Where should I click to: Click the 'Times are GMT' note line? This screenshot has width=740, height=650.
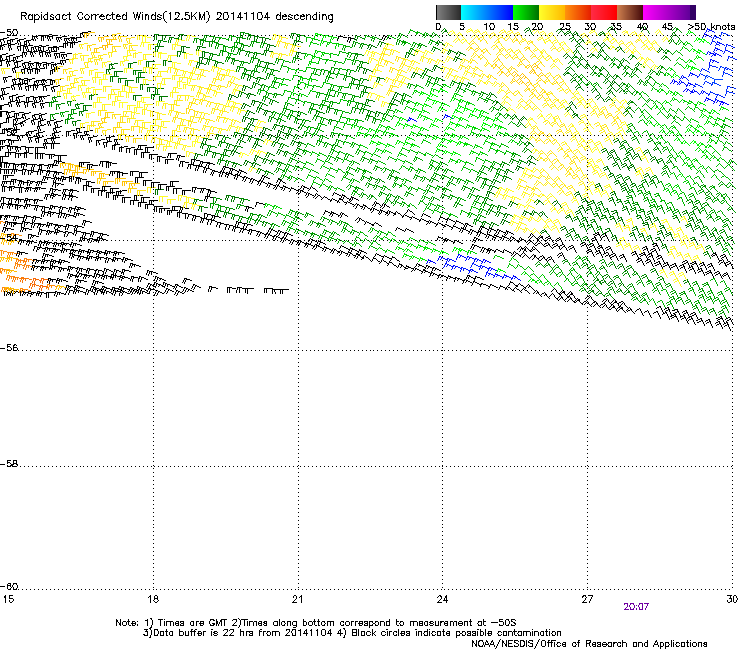(316, 623)
